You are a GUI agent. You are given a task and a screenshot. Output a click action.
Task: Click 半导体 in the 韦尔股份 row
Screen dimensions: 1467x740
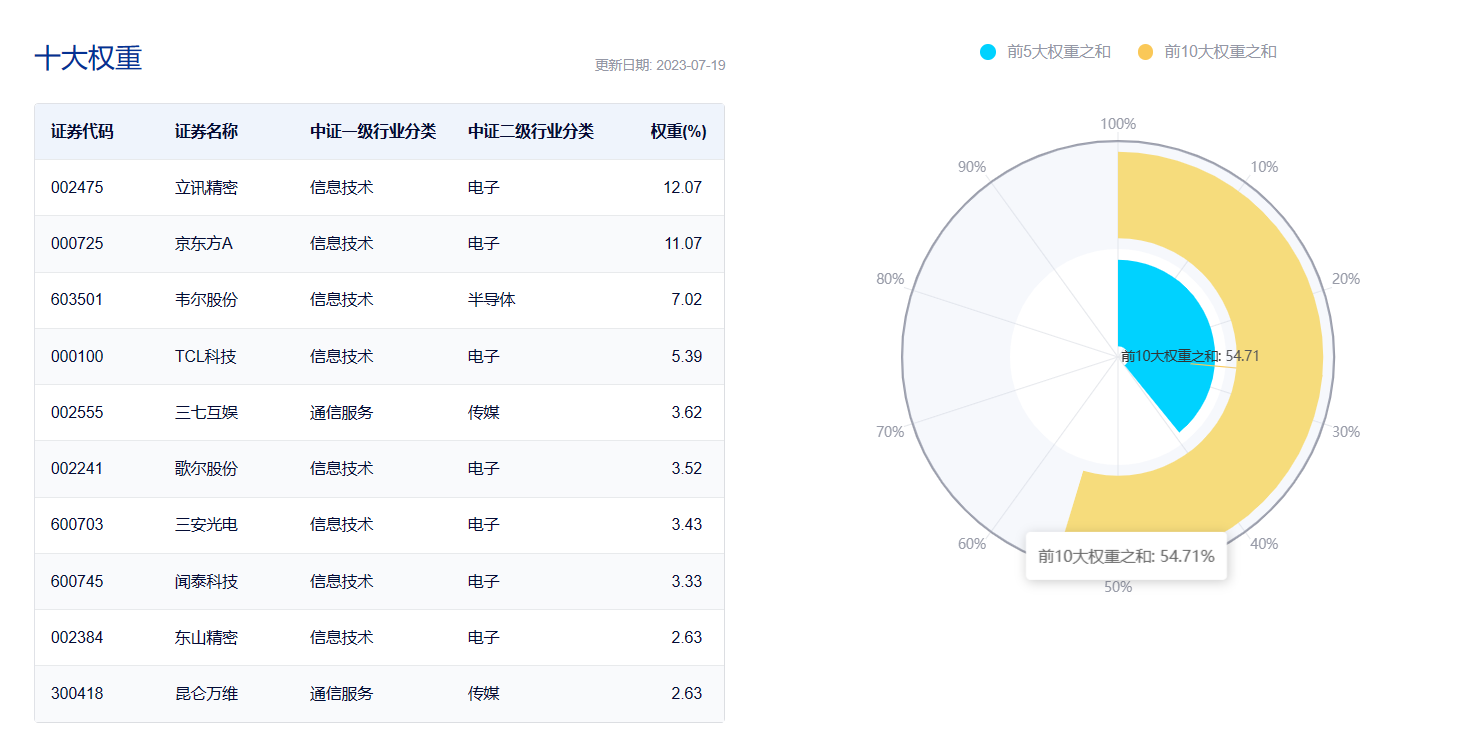492,300
